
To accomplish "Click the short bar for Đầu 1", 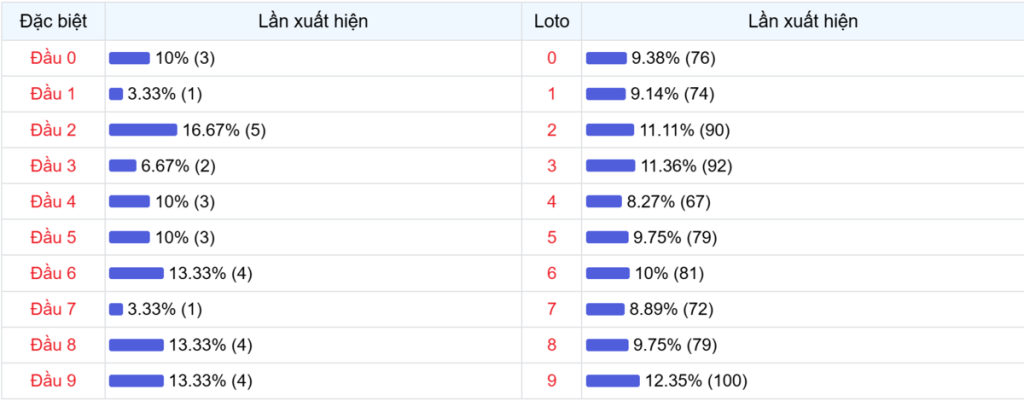I will click(x=116, y=94).
